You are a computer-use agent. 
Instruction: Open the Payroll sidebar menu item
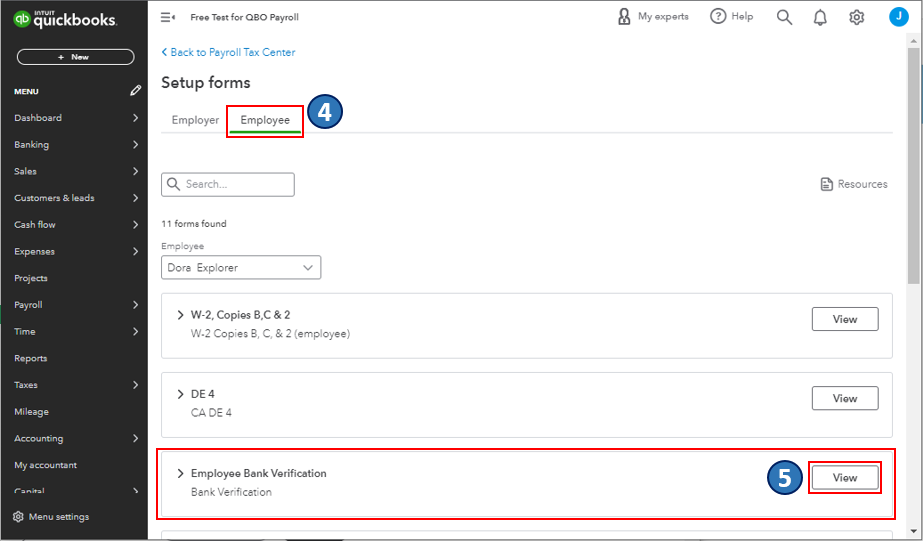point(28,305)
